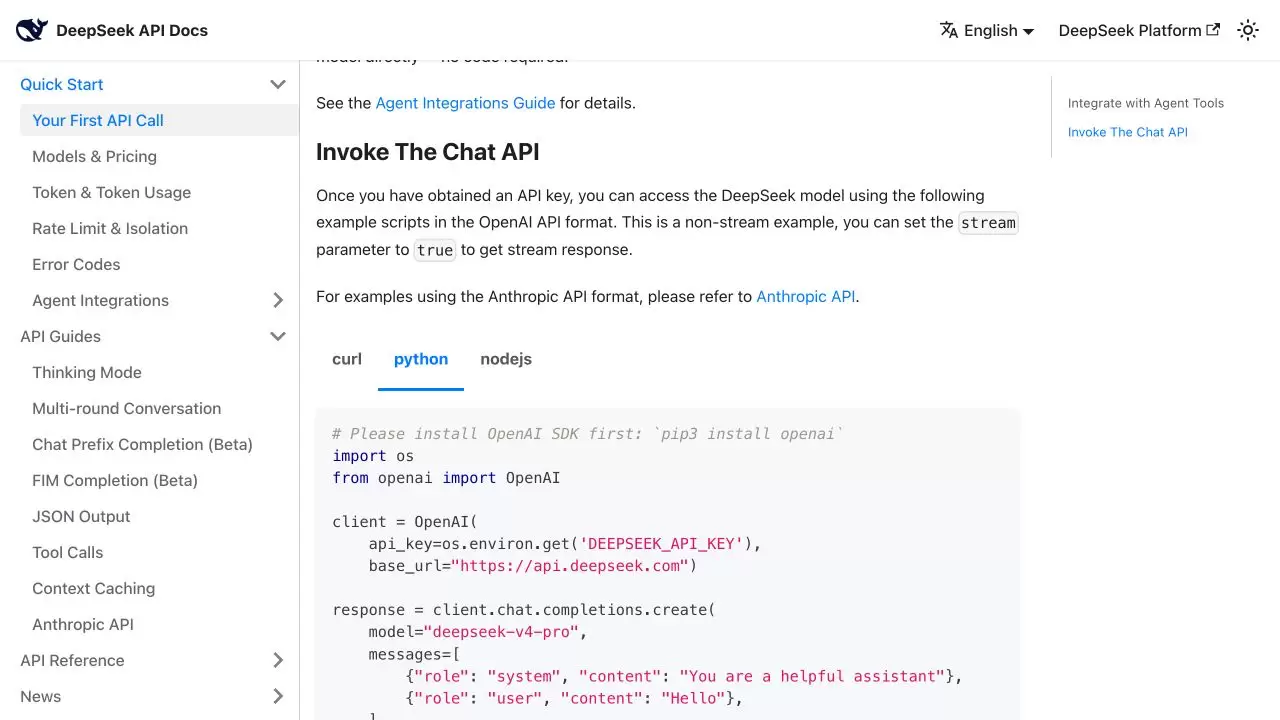The image size is (1280, 720).
Task: Open News sidebar category
Action: (40, 696)
